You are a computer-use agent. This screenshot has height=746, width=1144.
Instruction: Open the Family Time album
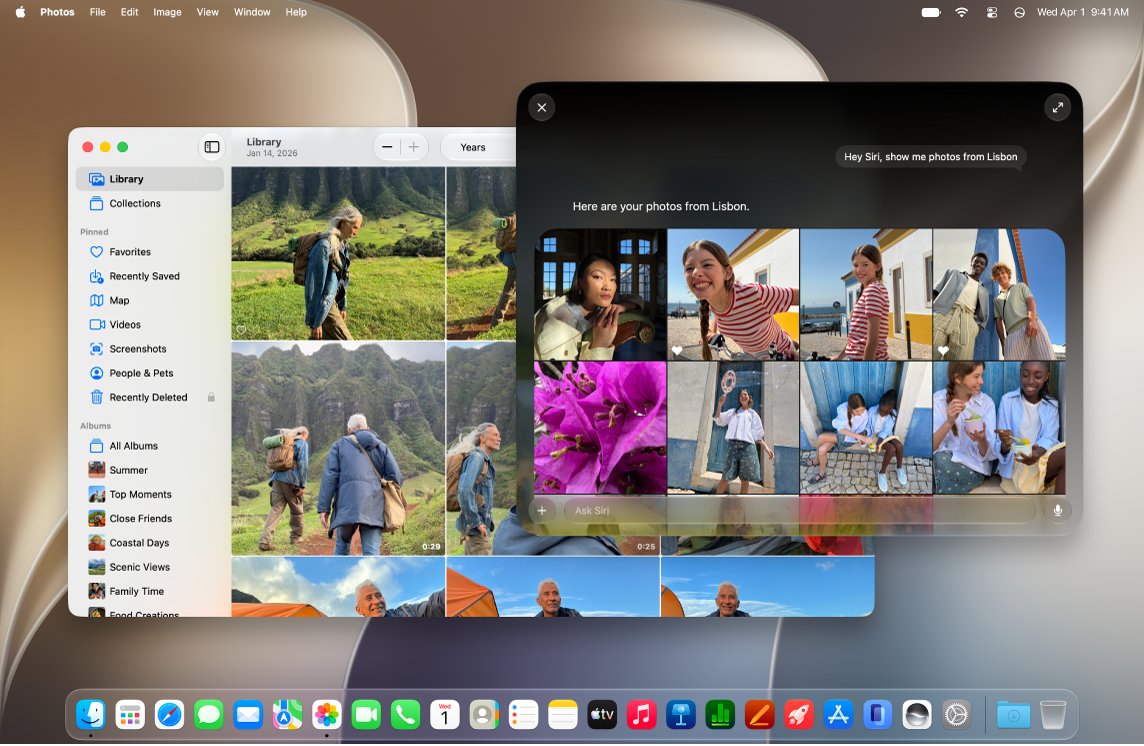150,591
